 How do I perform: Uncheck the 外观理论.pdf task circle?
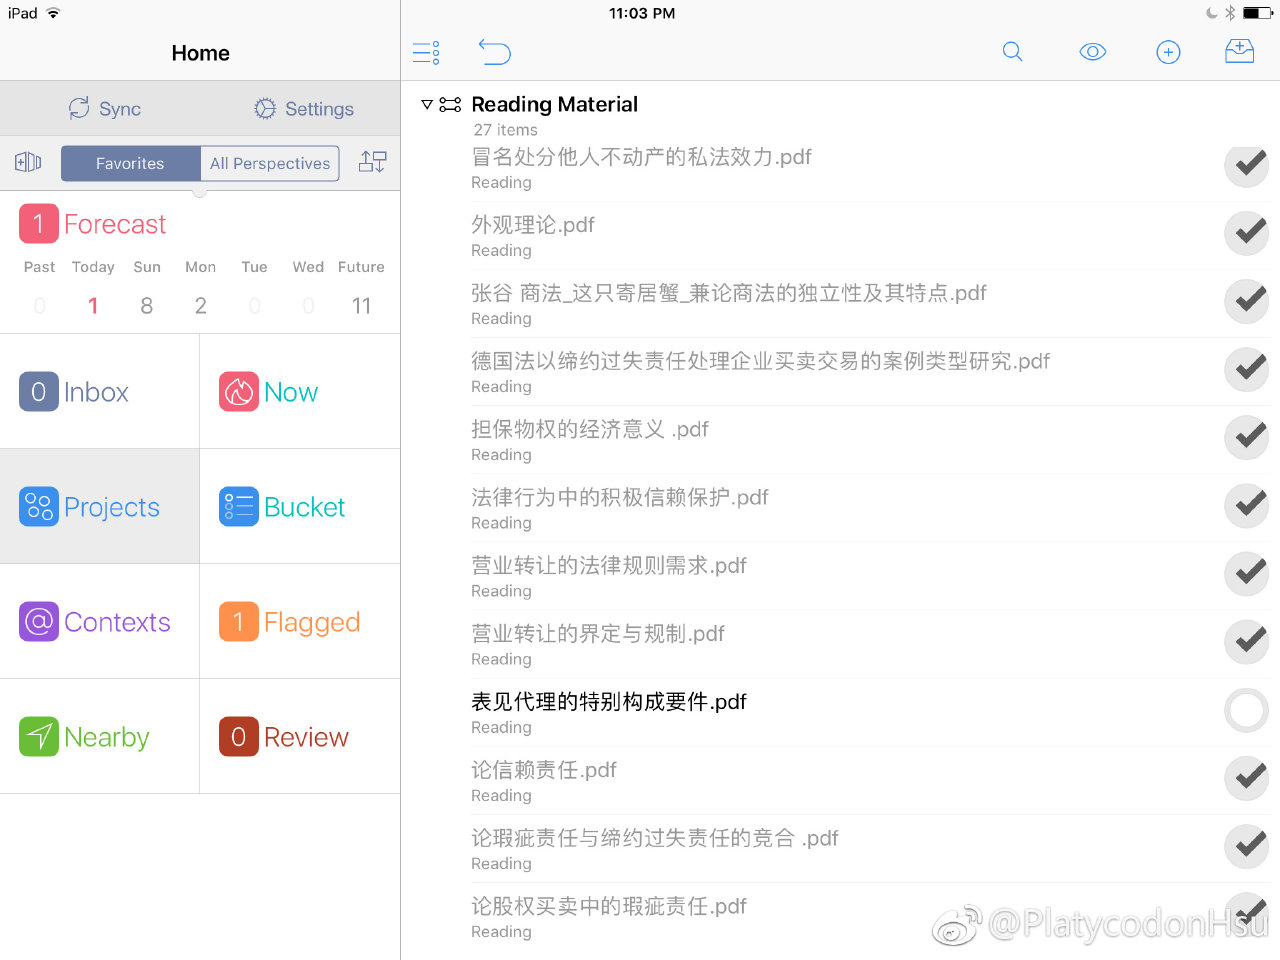pos(1247,233)
